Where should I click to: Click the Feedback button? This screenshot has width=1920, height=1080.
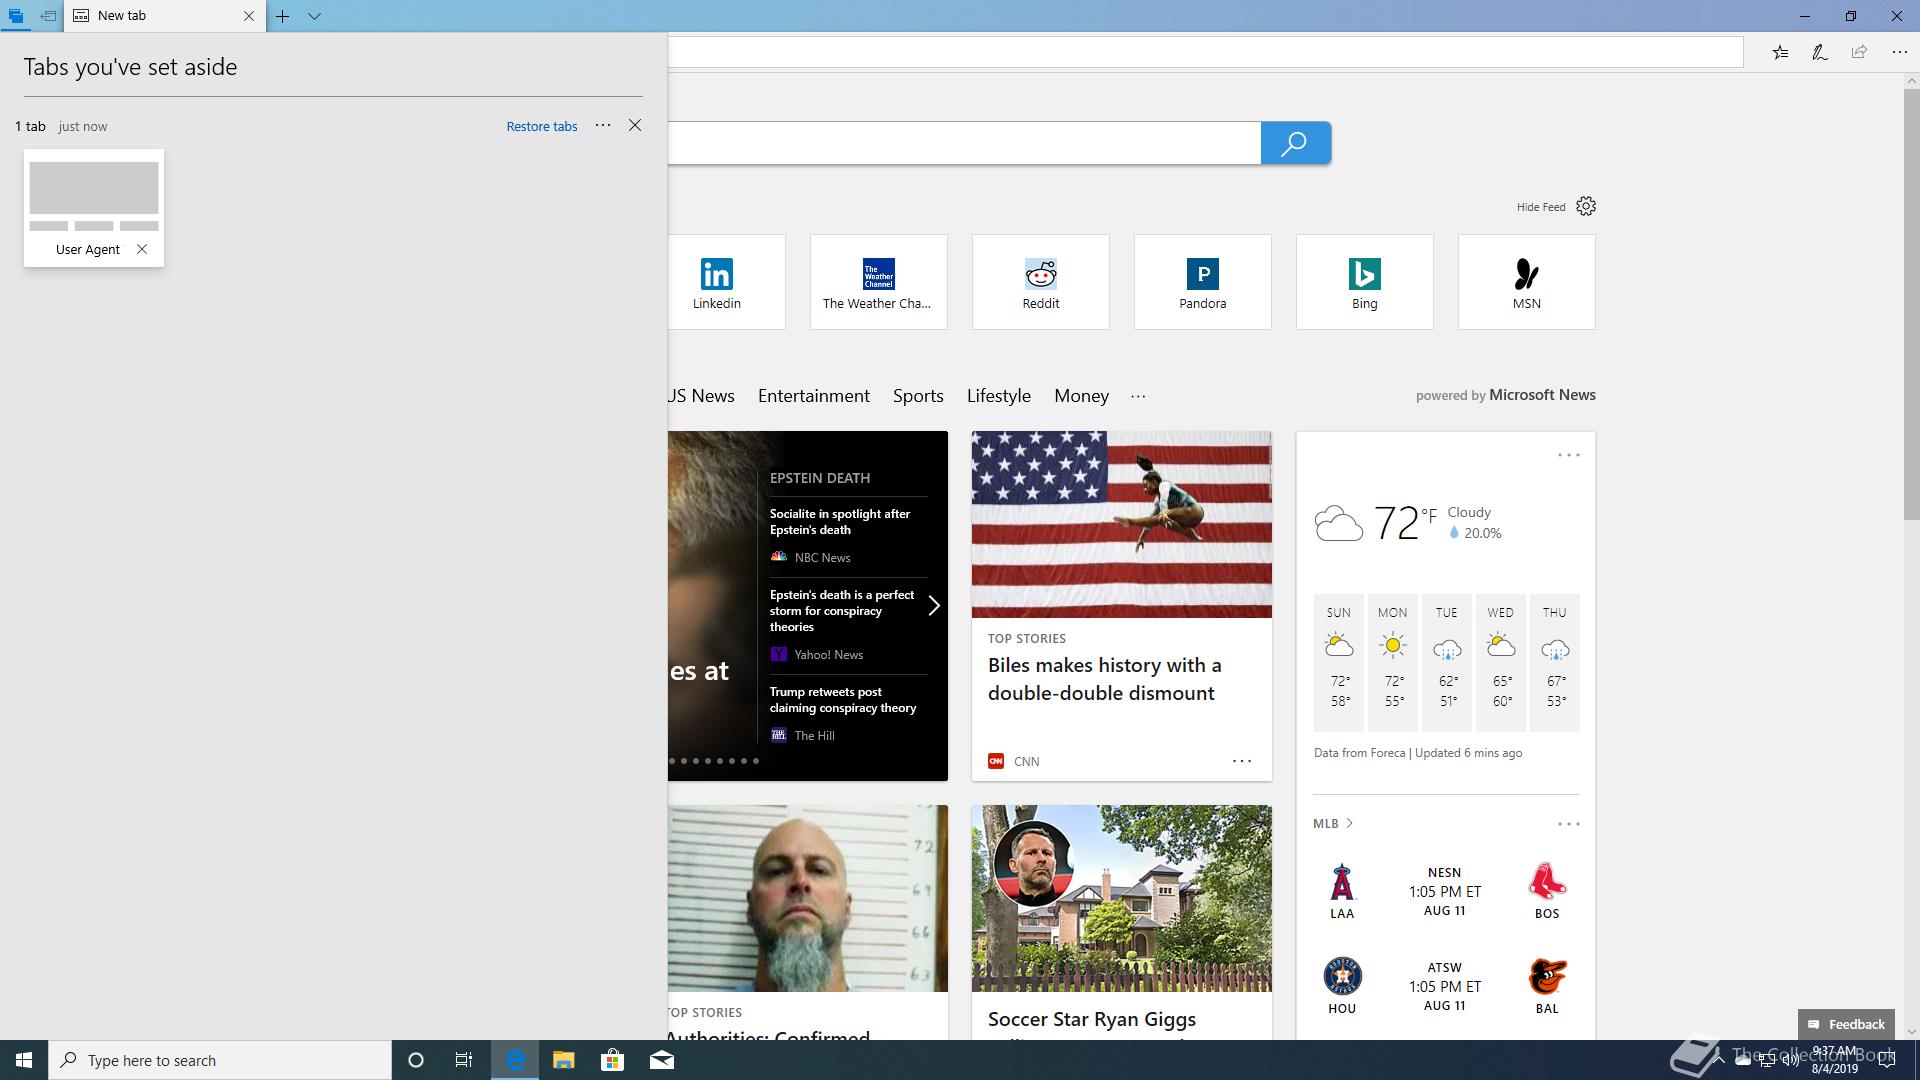point(1846,1024)
